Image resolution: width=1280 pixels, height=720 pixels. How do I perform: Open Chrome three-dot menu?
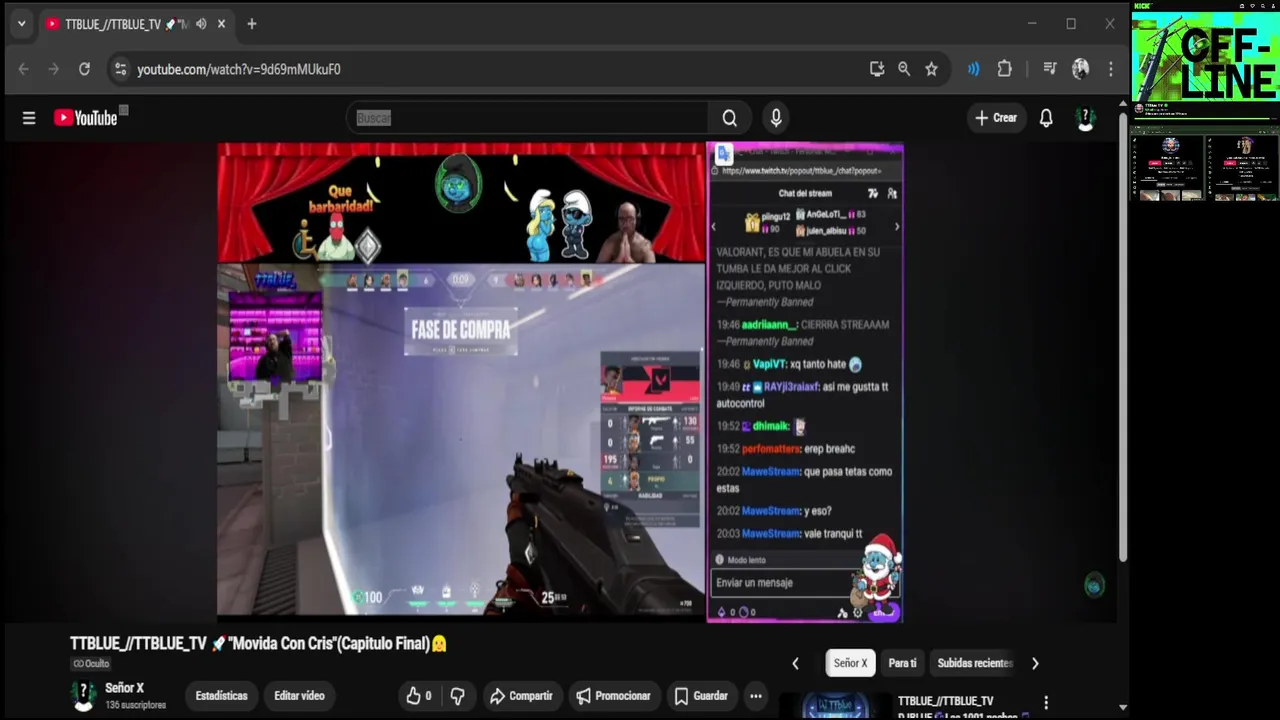1110,69
